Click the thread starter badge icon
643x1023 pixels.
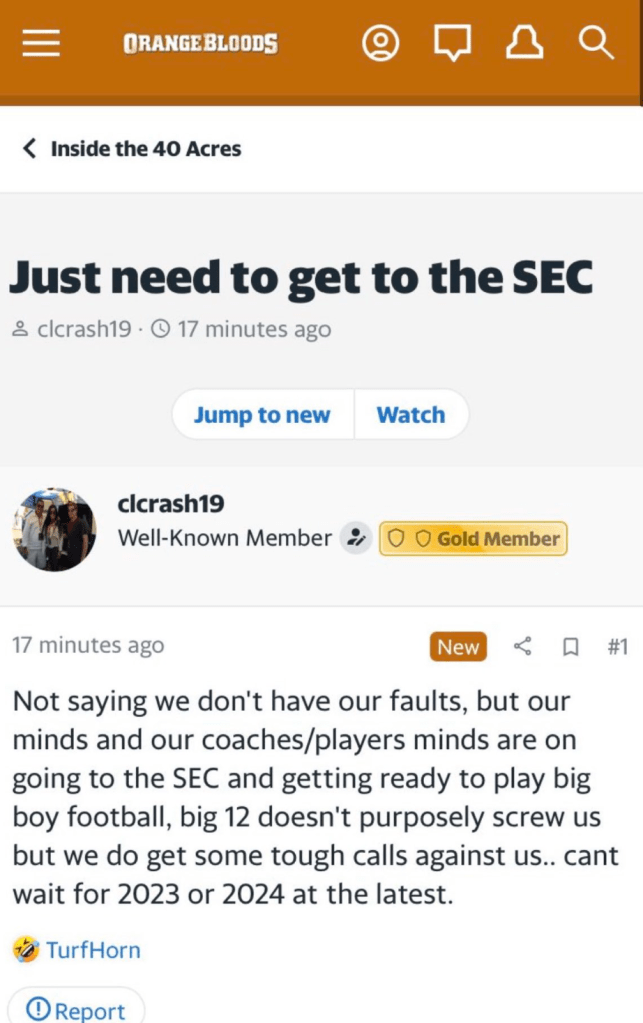tap(355, 539)
